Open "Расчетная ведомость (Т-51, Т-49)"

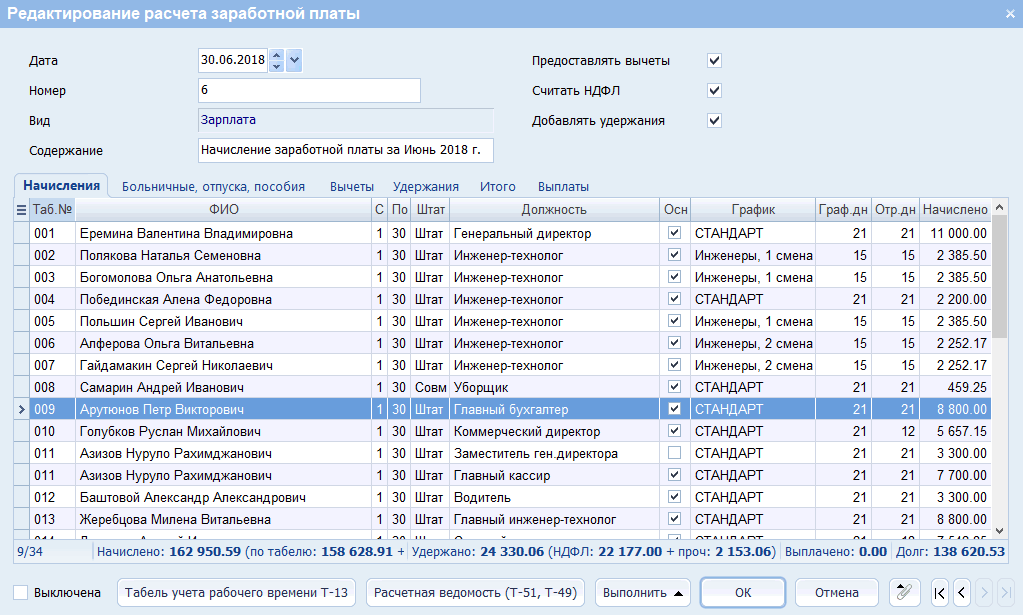coord(475,592)
